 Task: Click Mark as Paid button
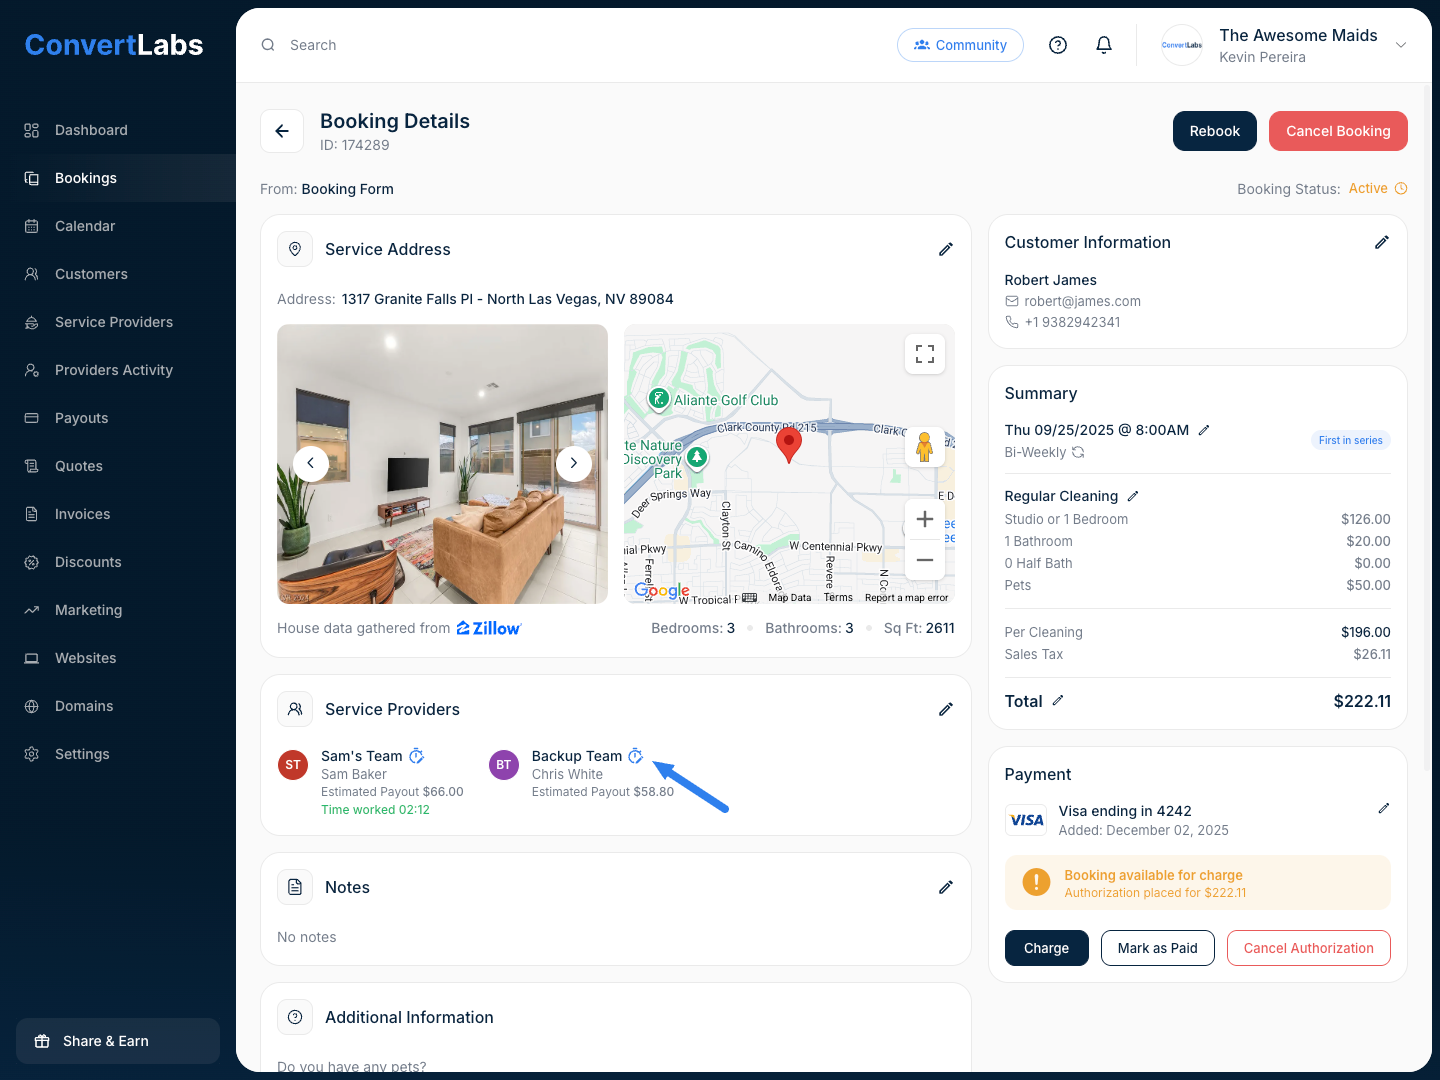[1158, 948]
